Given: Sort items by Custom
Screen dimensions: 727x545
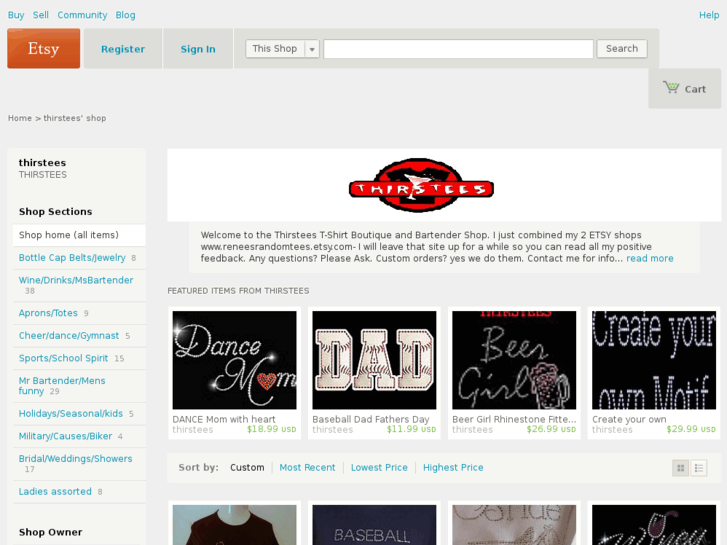Looking at the screenshot, I should 247,468.
